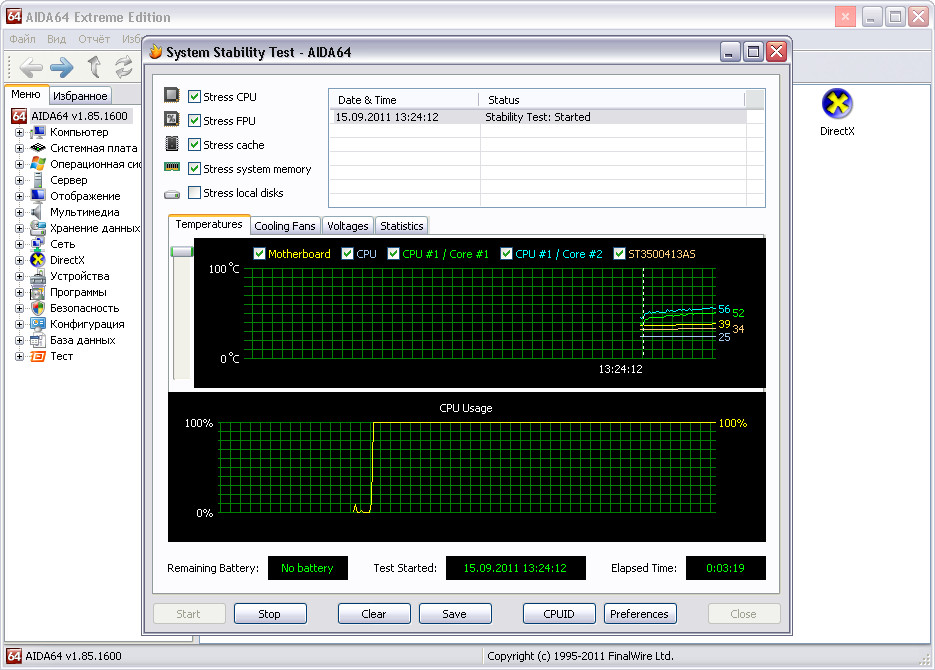Click the Операционная система Windows flag icon
The height and width of the screenshot is (670, 935).
pos(38,163)
